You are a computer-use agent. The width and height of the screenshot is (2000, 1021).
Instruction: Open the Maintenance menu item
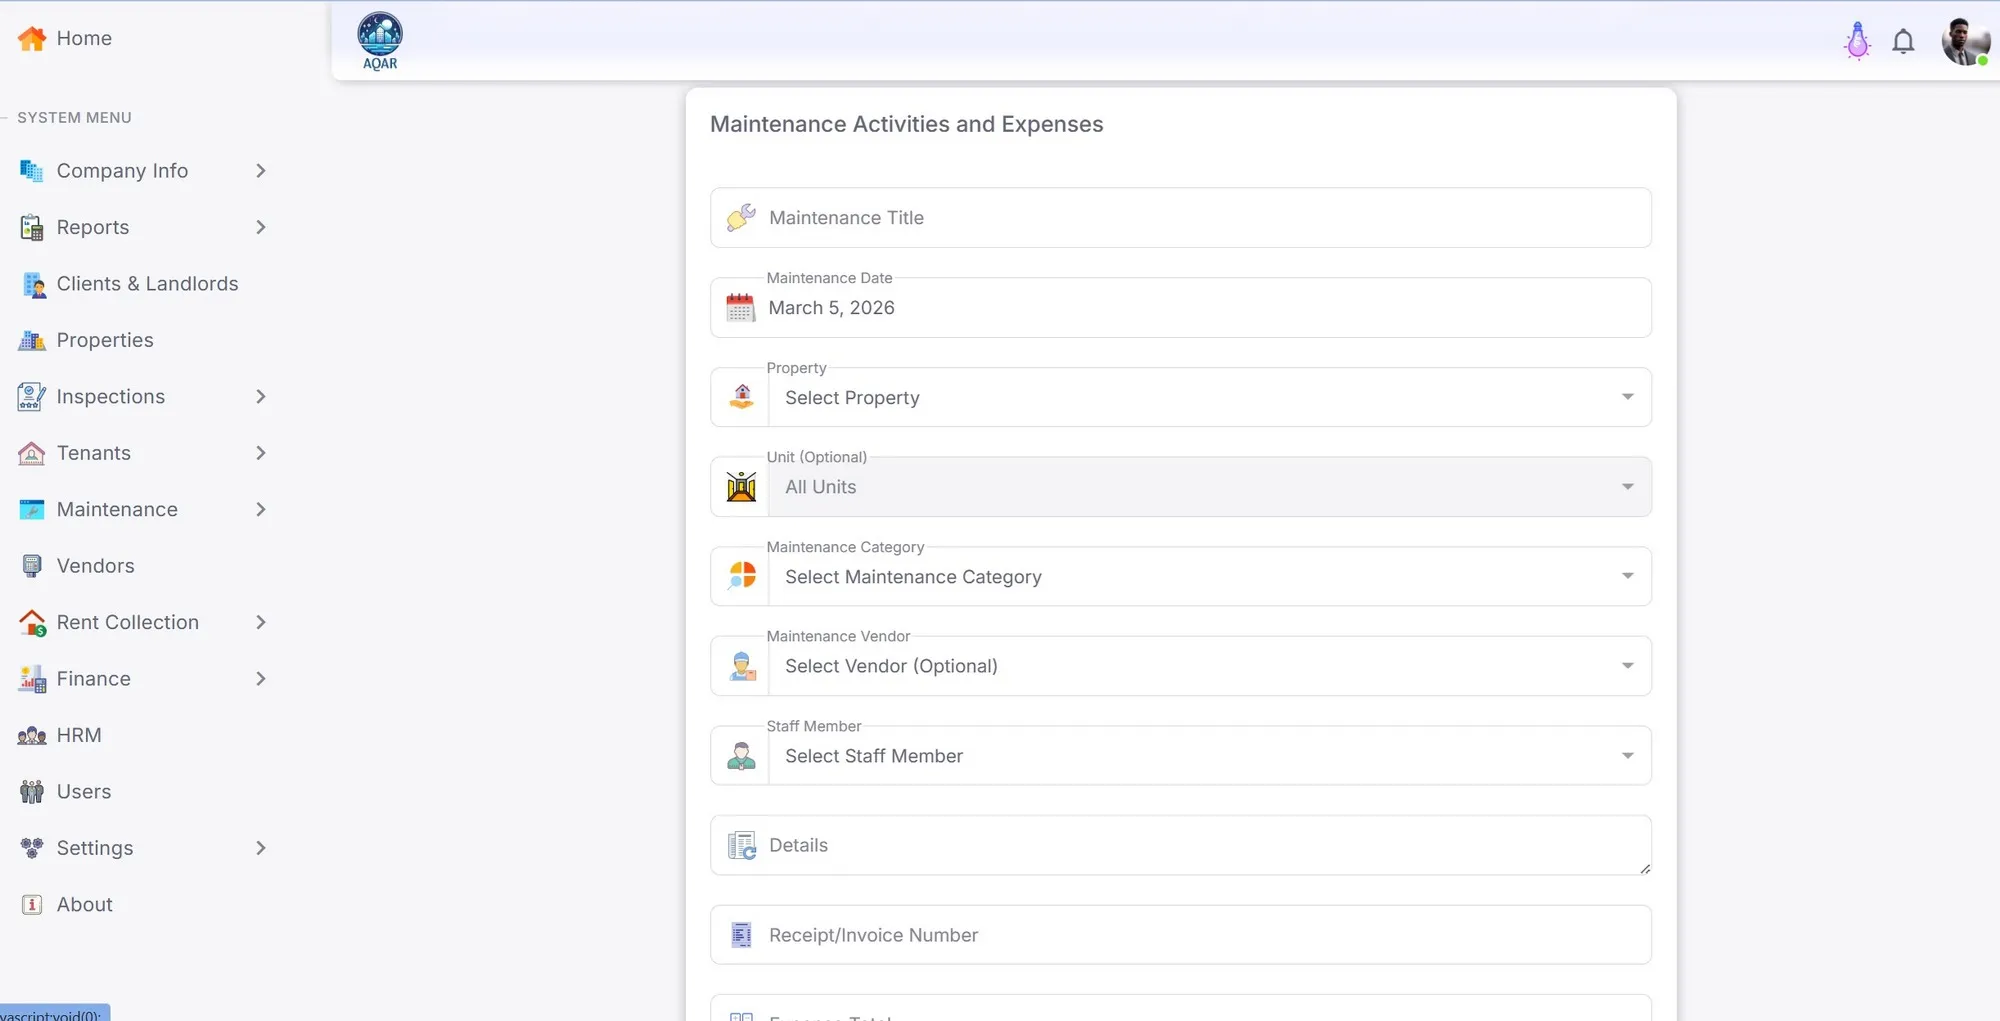point(117,509)
